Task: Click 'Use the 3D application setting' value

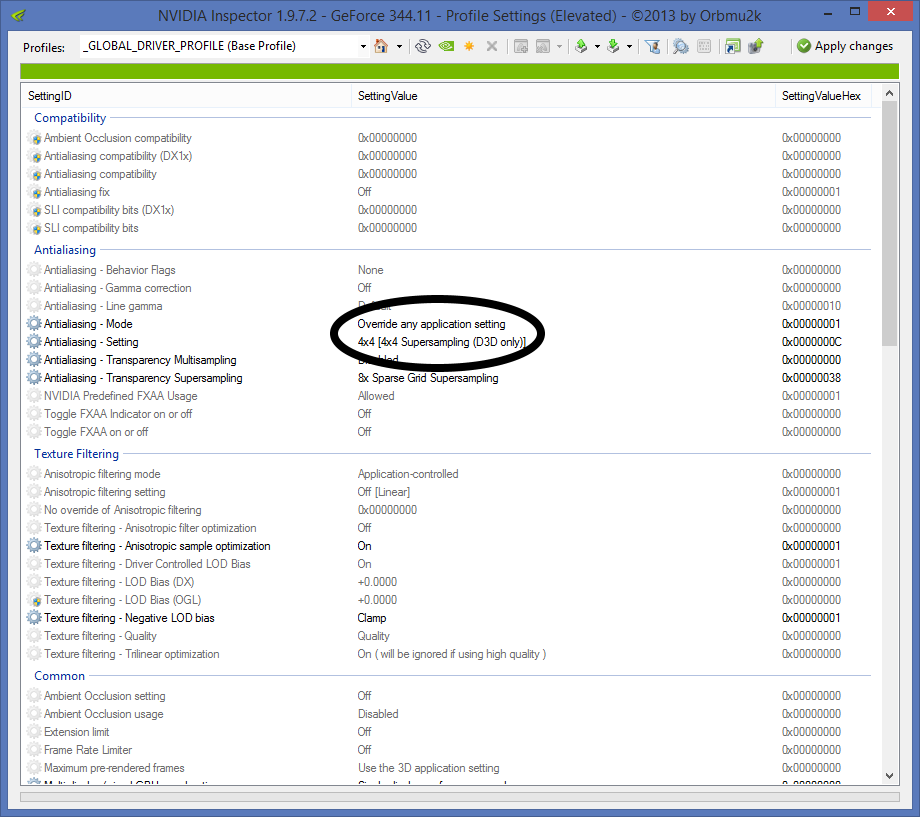Action: tap(428, 768)
